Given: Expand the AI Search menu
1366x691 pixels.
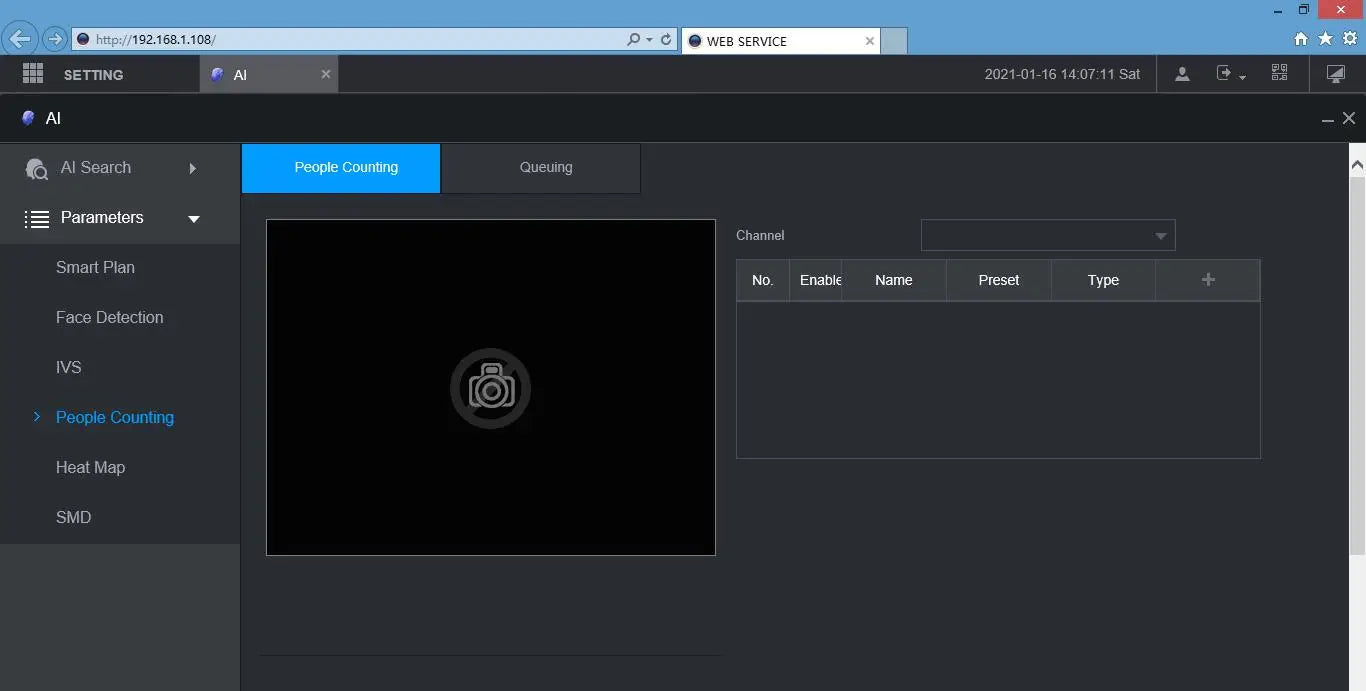Looking at the screenshot, I should point(120,168).
